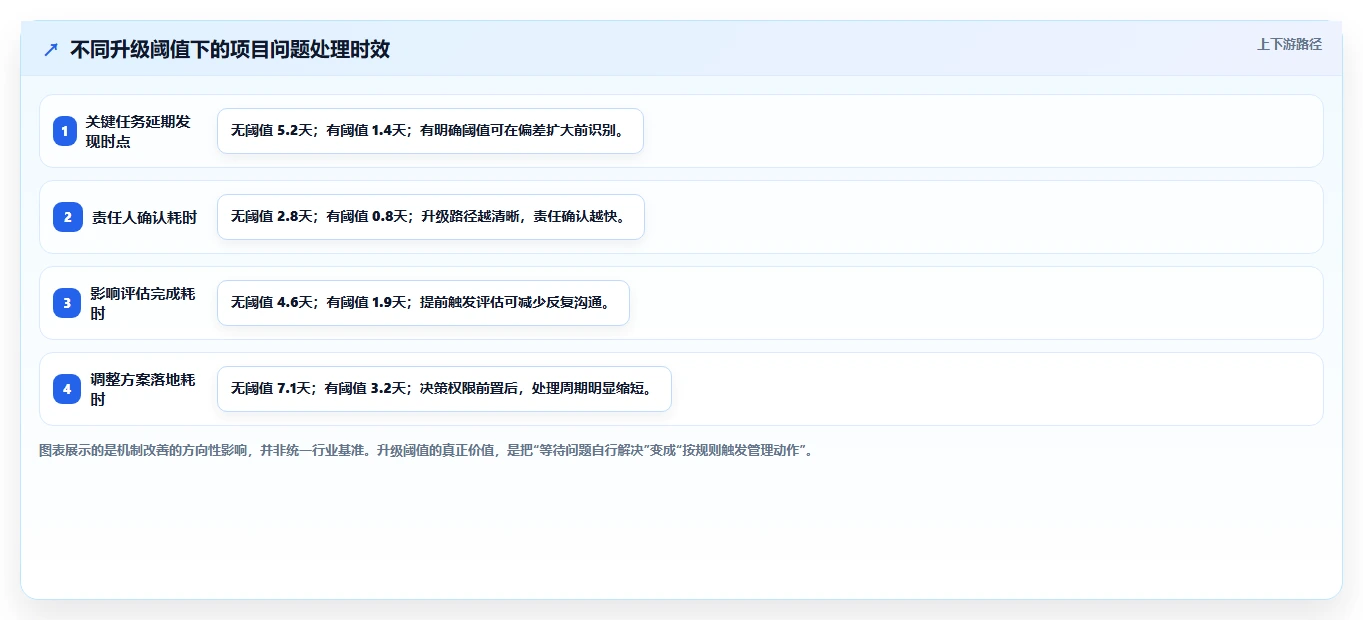Click the 关键任务延期发现时点 label
This screenshot has width=1363, height=620.
click(x=138, y=131)
